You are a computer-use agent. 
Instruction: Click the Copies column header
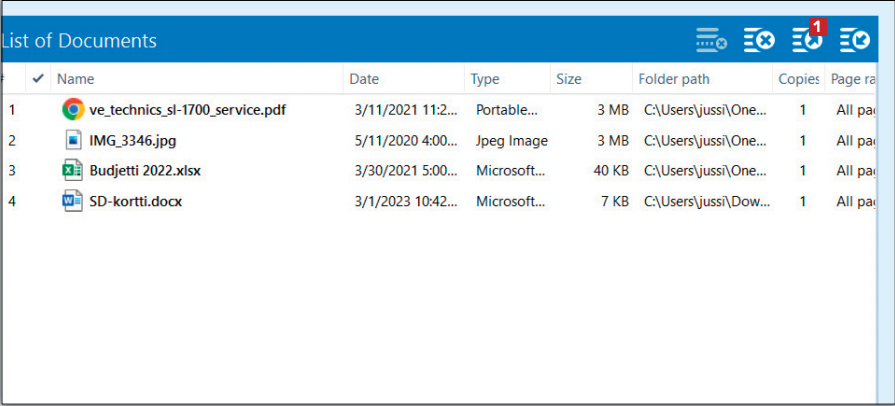(x=799, y=79)
